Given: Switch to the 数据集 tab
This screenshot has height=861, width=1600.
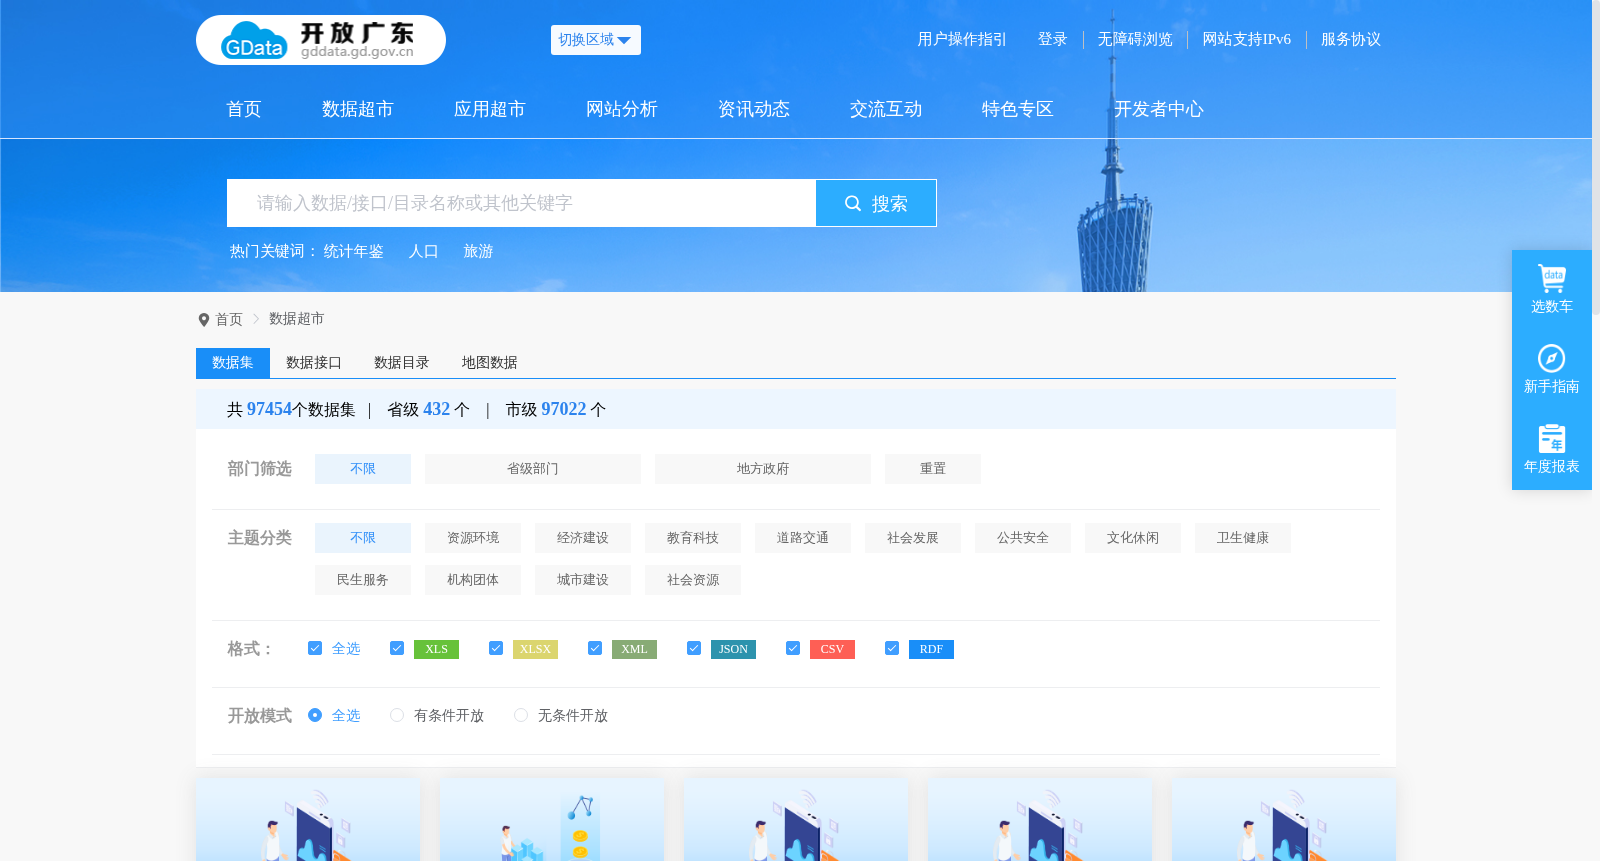Looking at the screenshot, I should click(x=233, y=363).
